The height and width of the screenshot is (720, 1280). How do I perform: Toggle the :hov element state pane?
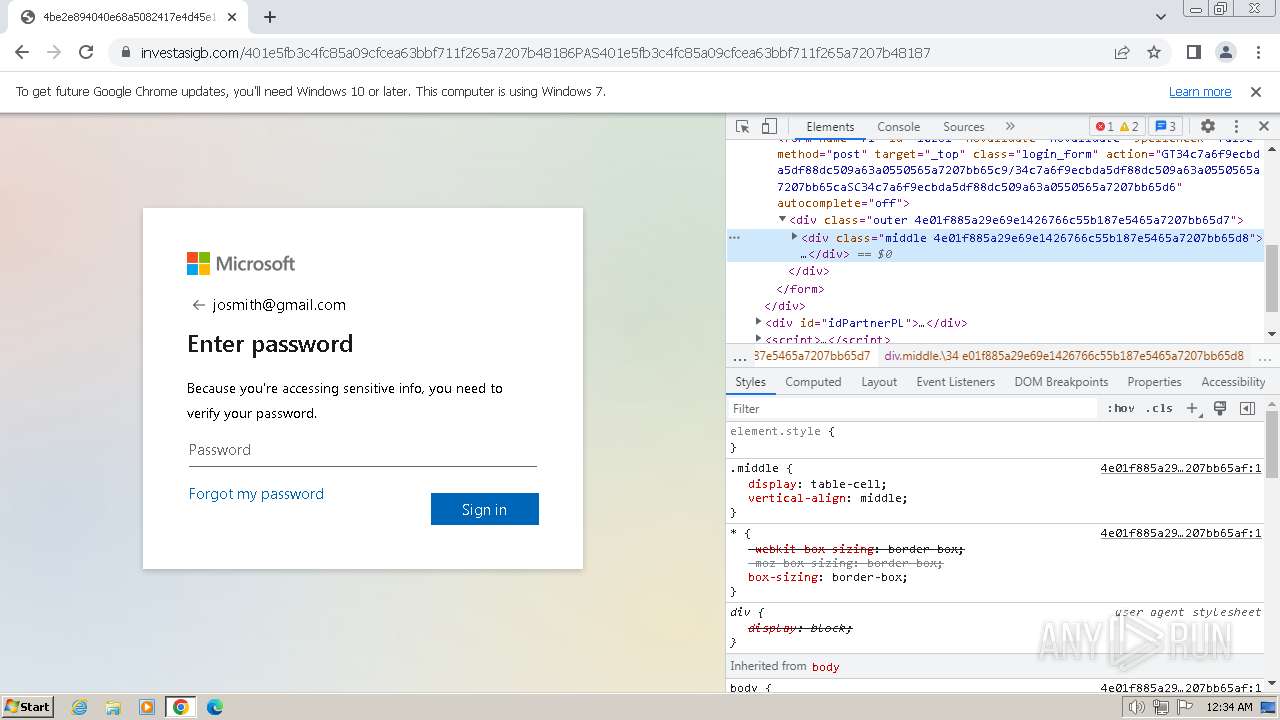(1120, 408)
